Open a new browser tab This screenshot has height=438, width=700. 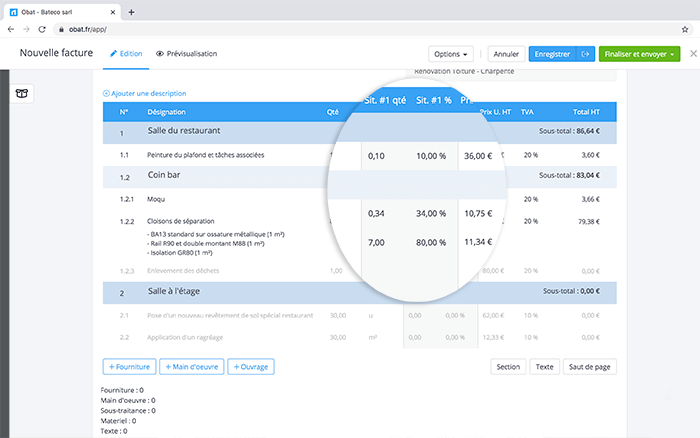131,12
